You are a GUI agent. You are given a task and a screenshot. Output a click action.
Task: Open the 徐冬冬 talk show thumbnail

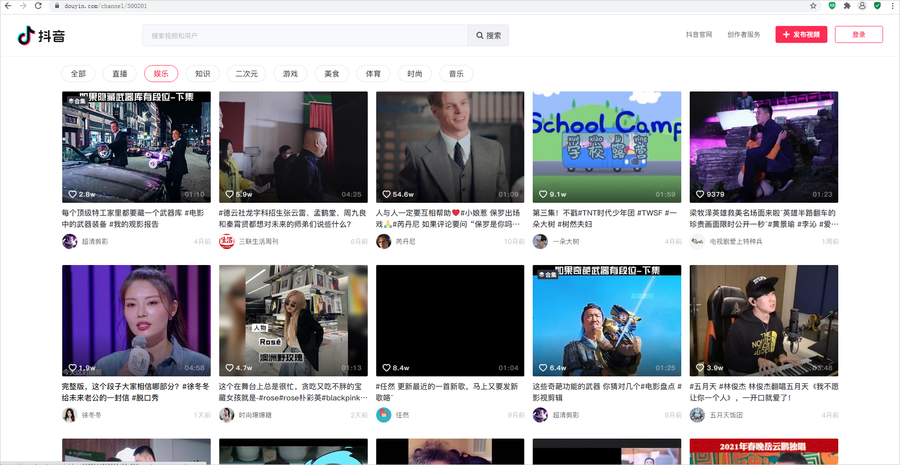[x=136, y=320]
